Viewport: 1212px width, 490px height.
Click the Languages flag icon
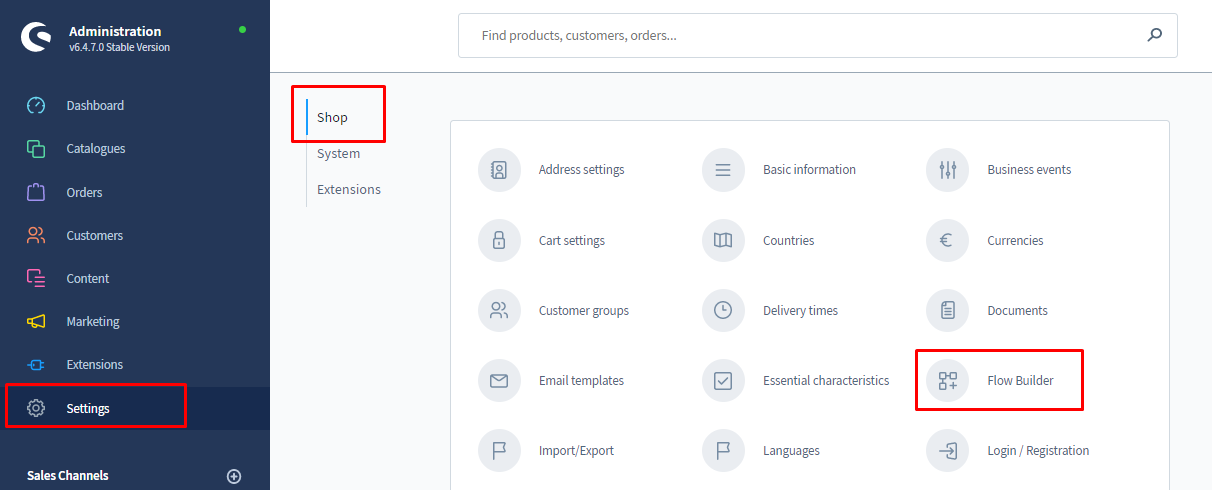point(723,450)
